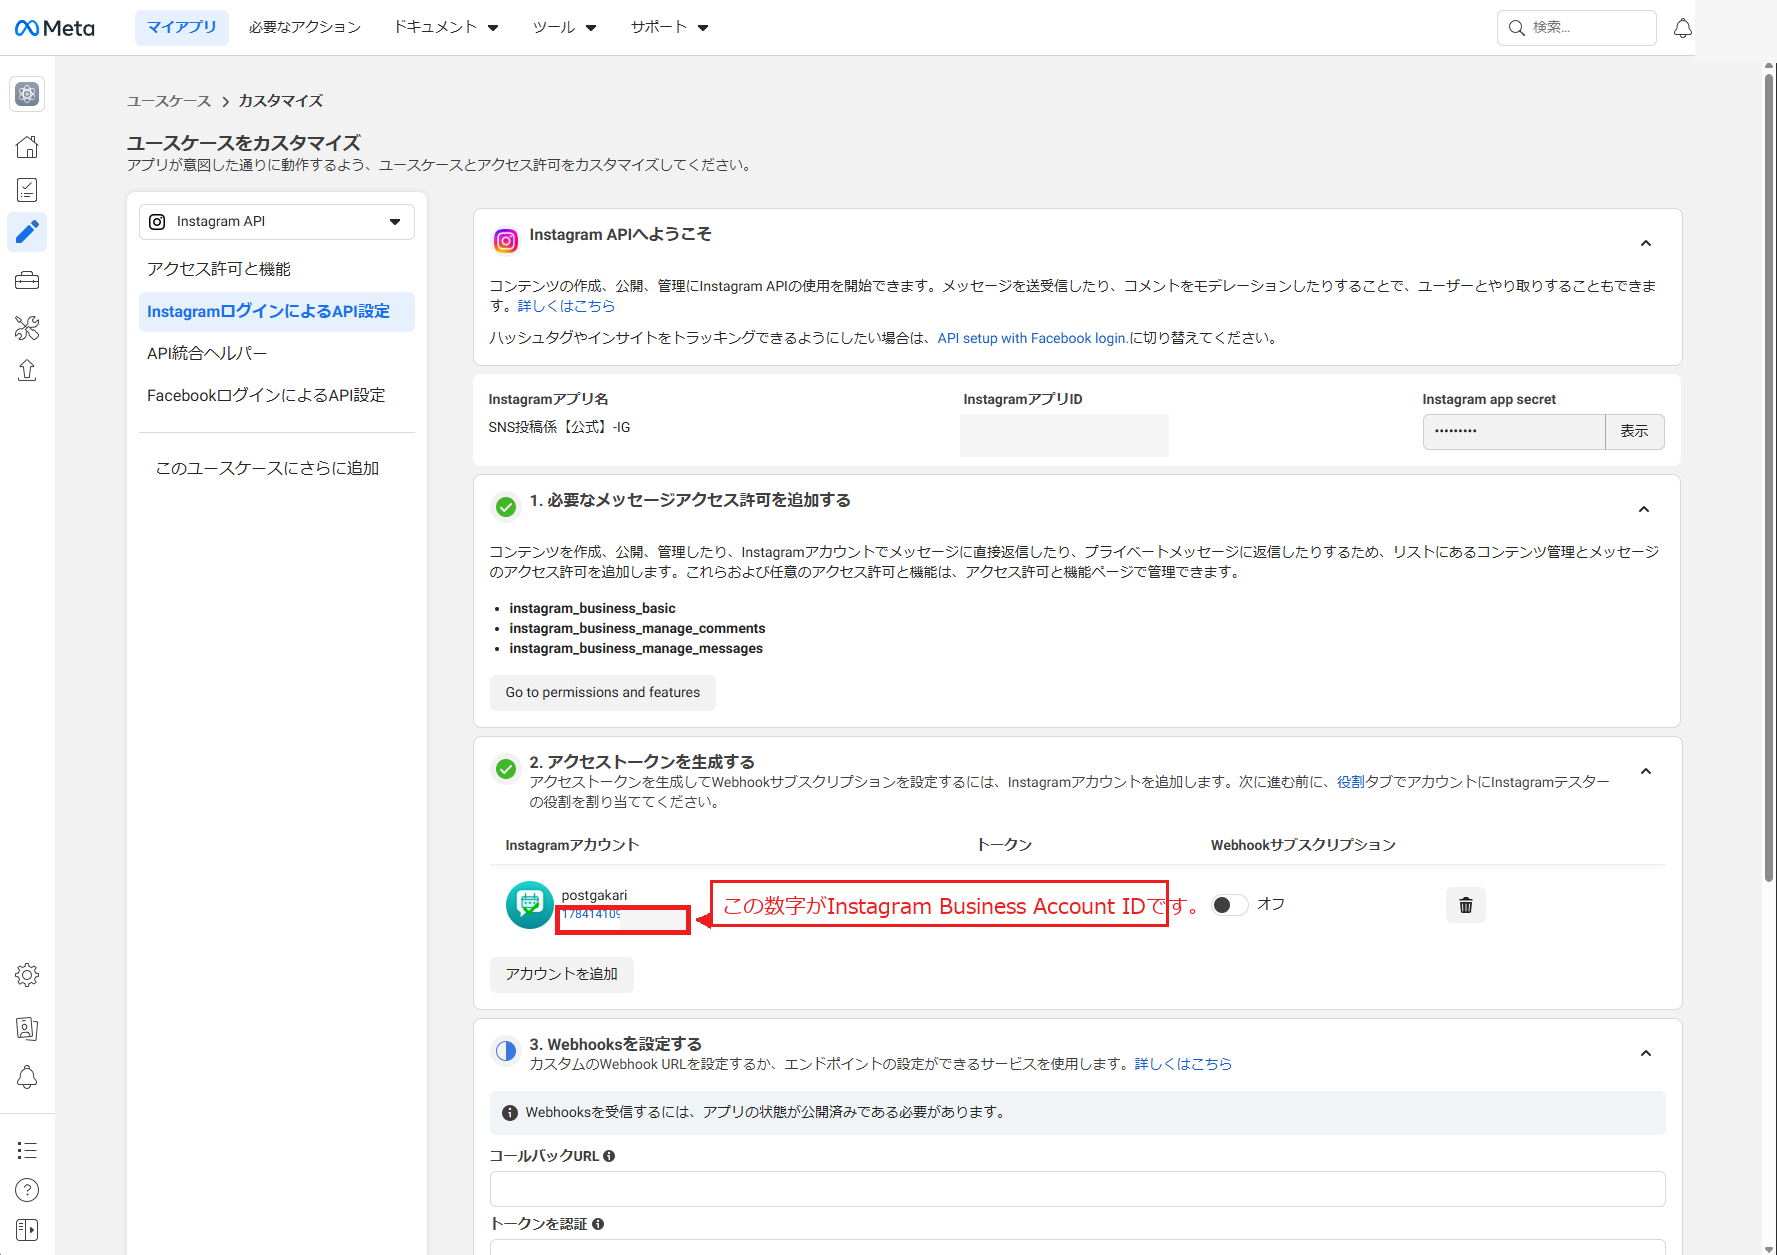Open the ツール dropdown menu

(564, 27)
